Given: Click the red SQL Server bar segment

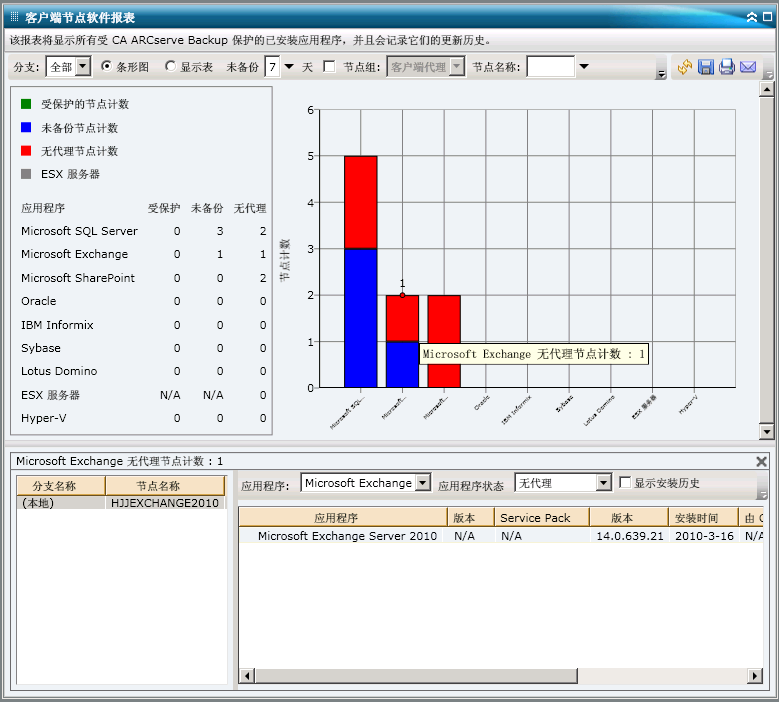Looking at the screenshot, I should [361, 202].
